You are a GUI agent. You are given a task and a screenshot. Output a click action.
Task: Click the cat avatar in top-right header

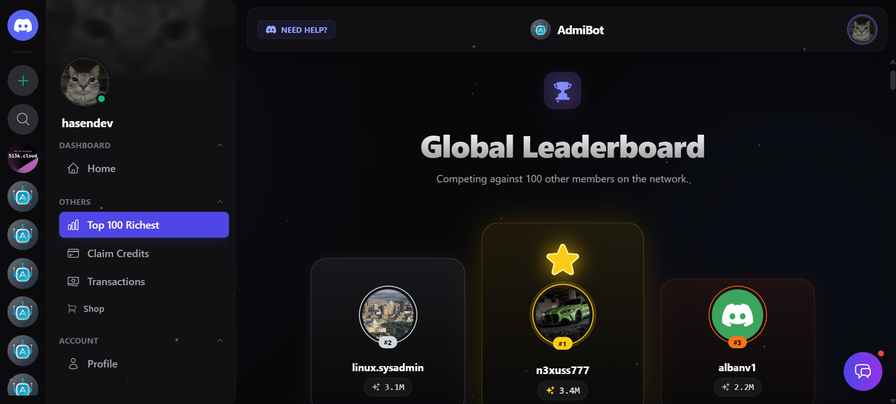[x=862, y=29]
